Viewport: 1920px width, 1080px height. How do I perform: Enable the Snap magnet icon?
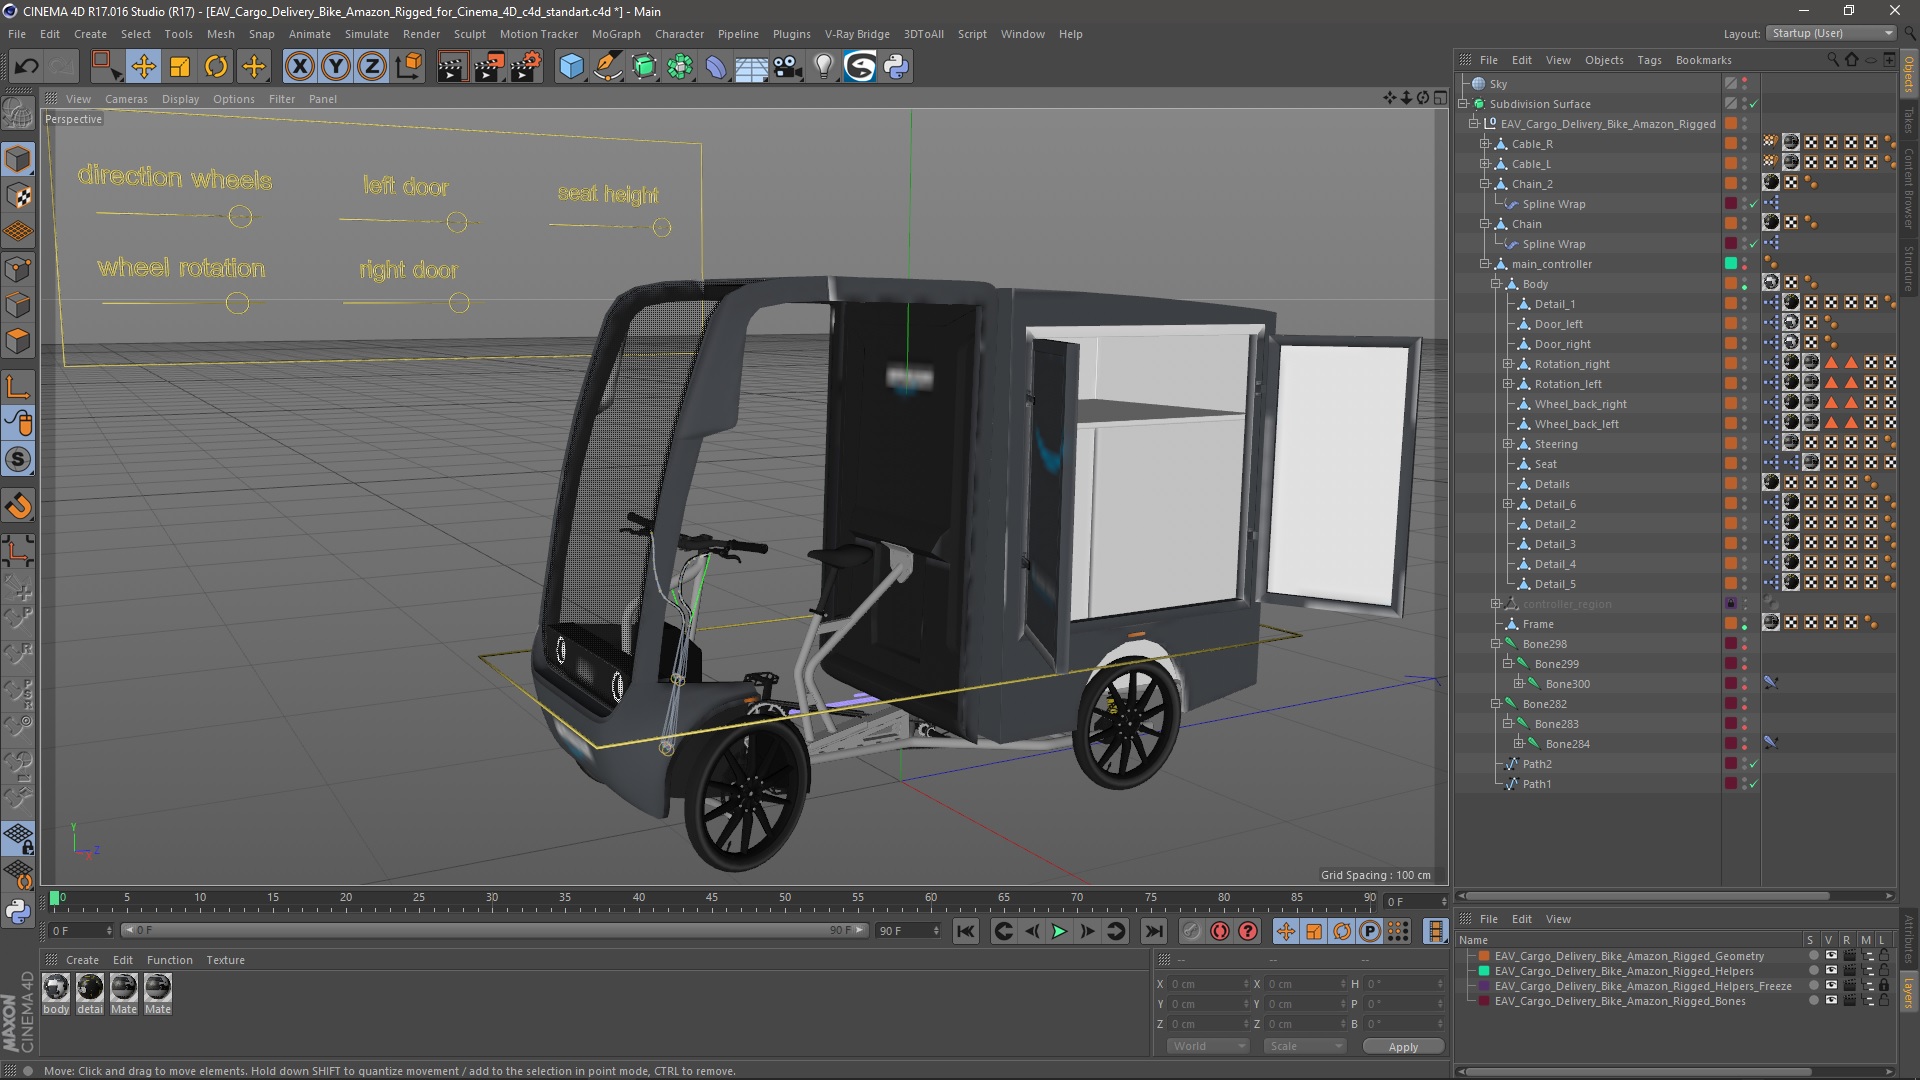pyautogui.click(x=18, y=506)
